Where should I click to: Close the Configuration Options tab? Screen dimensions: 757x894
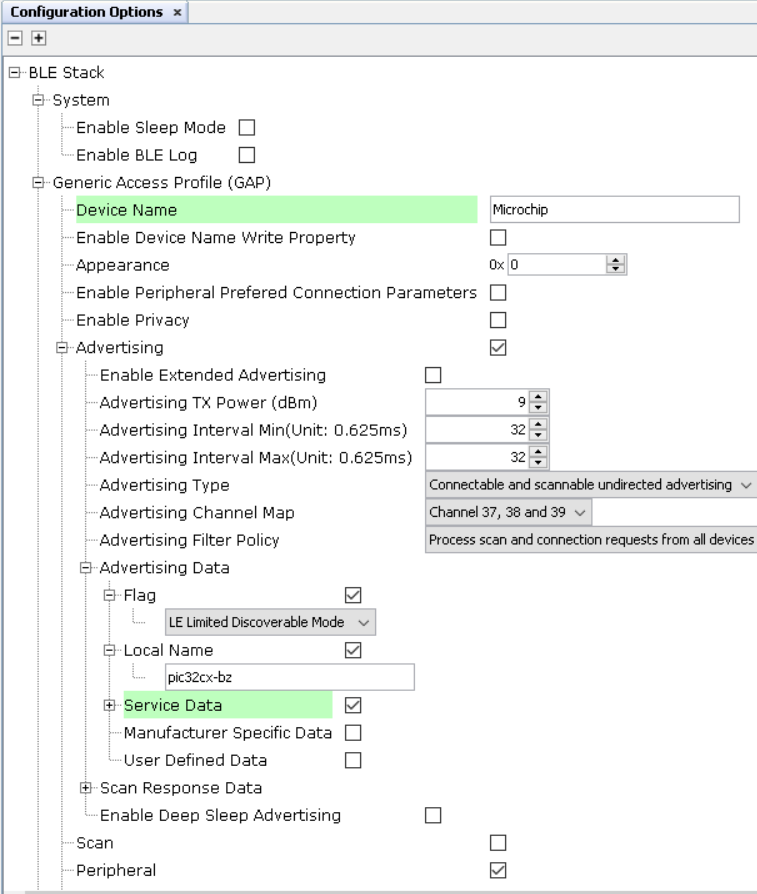click(177, 12)
